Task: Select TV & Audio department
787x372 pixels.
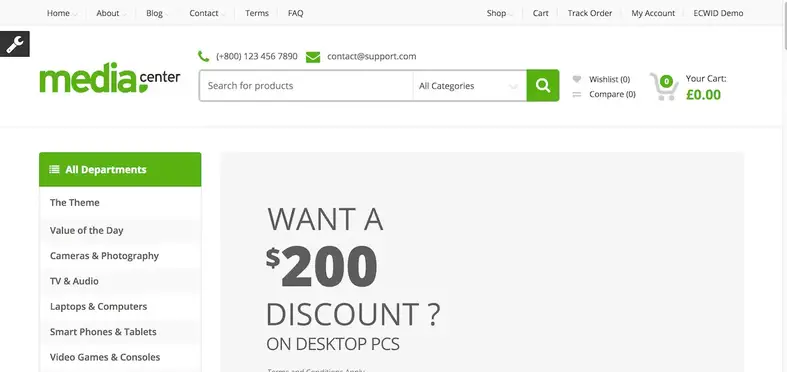Action: tap(74, 281)
